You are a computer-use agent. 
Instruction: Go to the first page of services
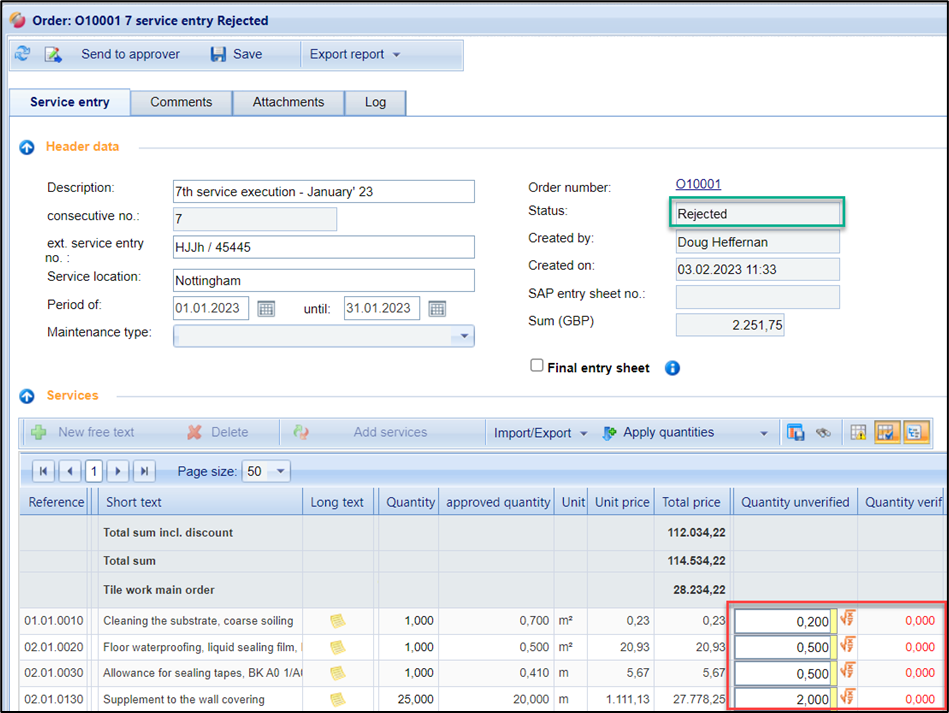click(44, 471)
